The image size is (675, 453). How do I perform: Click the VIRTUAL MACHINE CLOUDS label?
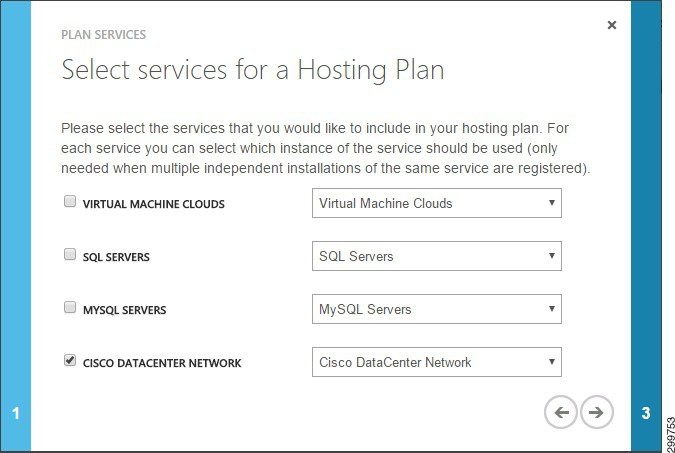(x=154, y=204)
